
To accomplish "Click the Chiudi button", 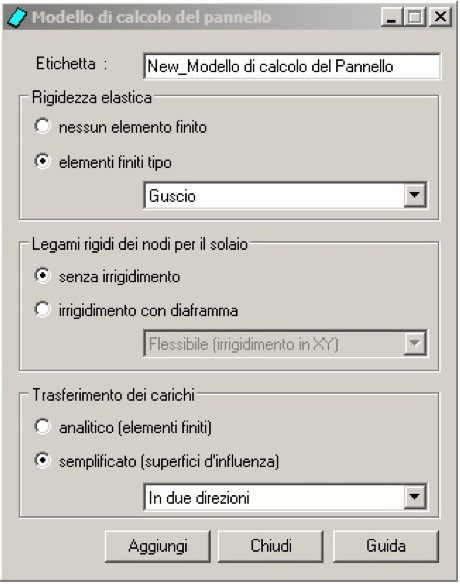I will (x=271, y=546).
